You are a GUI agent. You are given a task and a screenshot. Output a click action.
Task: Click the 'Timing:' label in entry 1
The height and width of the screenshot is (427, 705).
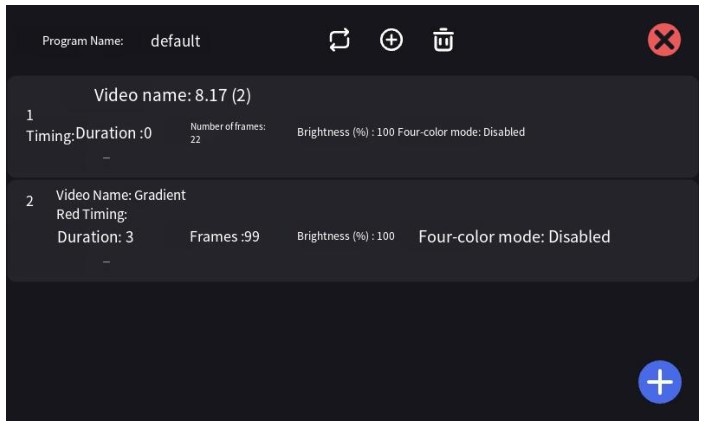point(50,136)
